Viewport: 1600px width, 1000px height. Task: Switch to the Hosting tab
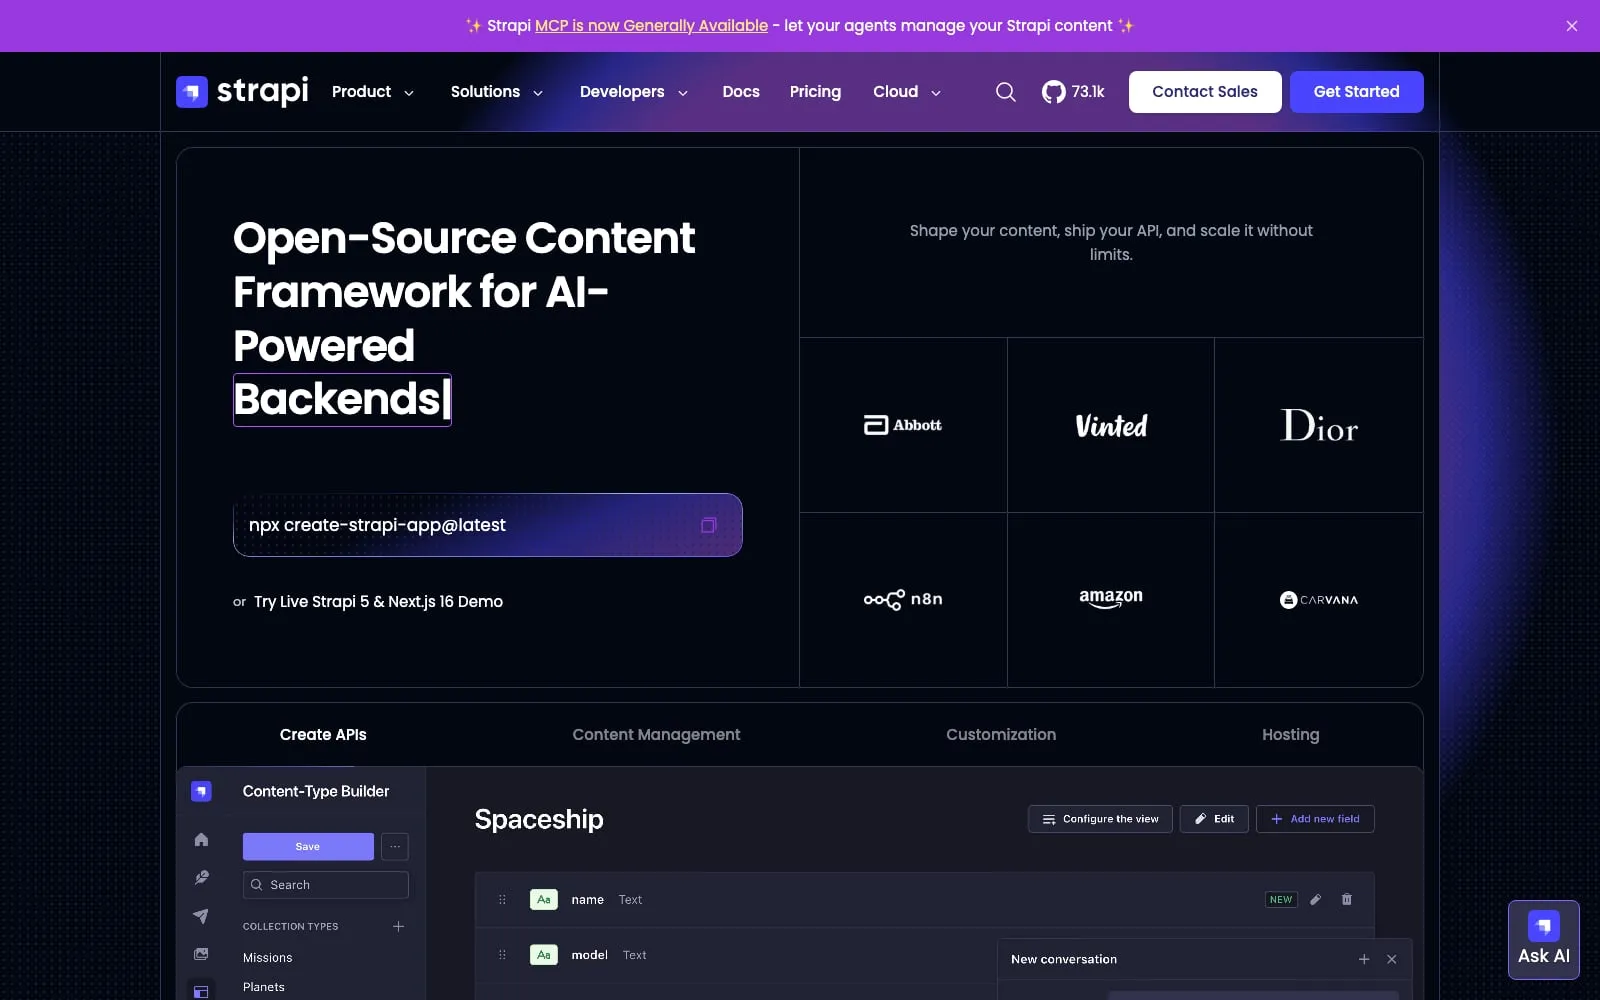point(1290,734)
